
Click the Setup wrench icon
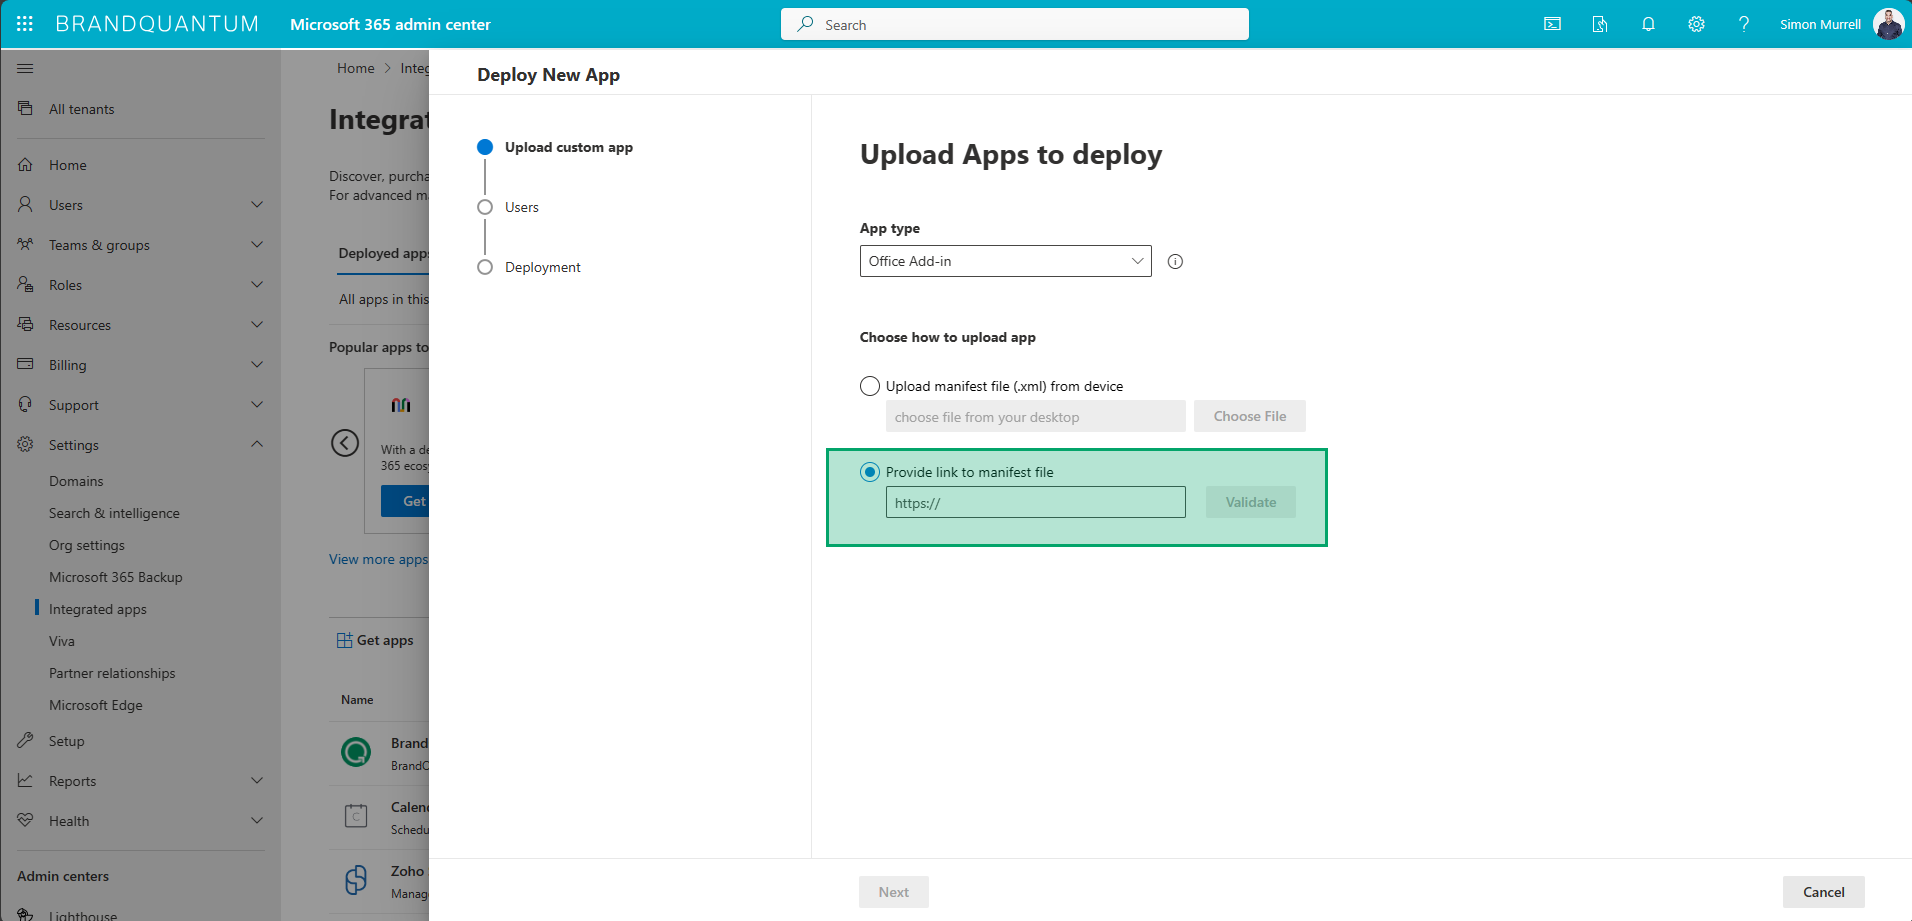click(25, 740)
